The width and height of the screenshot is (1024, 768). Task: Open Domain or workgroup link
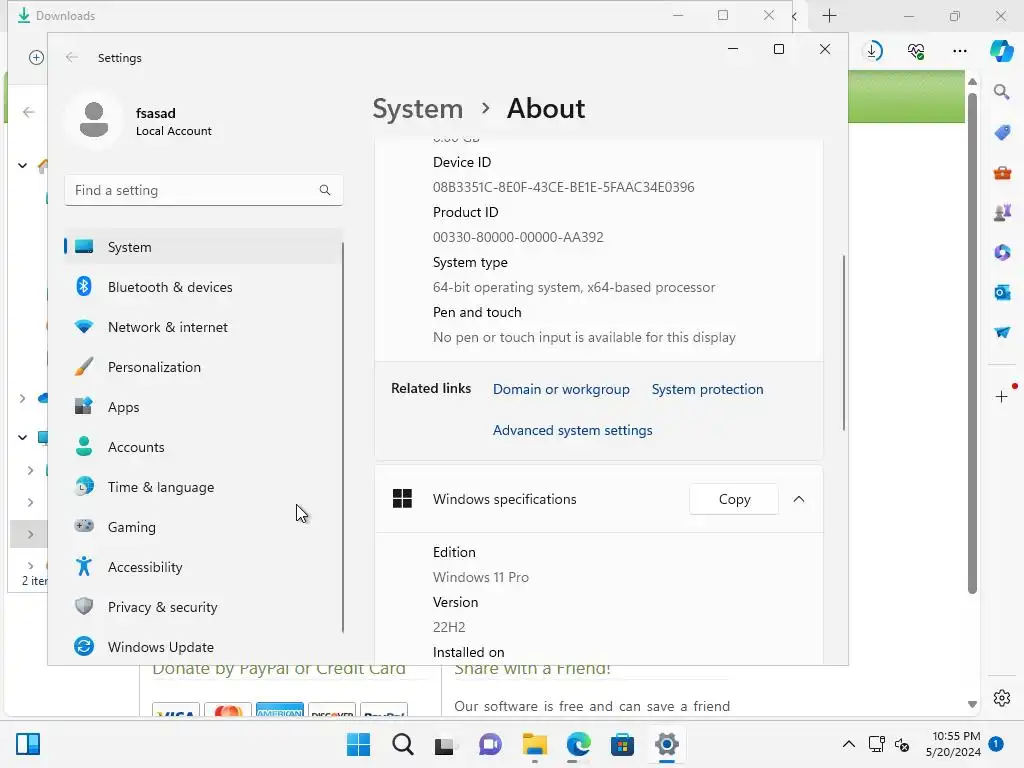click(561, 389)
